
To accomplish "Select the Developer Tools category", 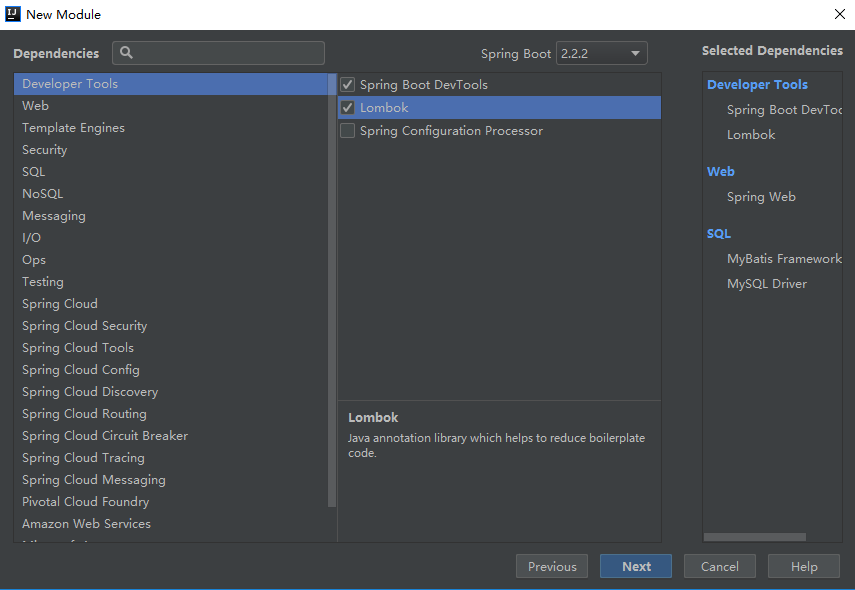I will [x=171, y=84].
